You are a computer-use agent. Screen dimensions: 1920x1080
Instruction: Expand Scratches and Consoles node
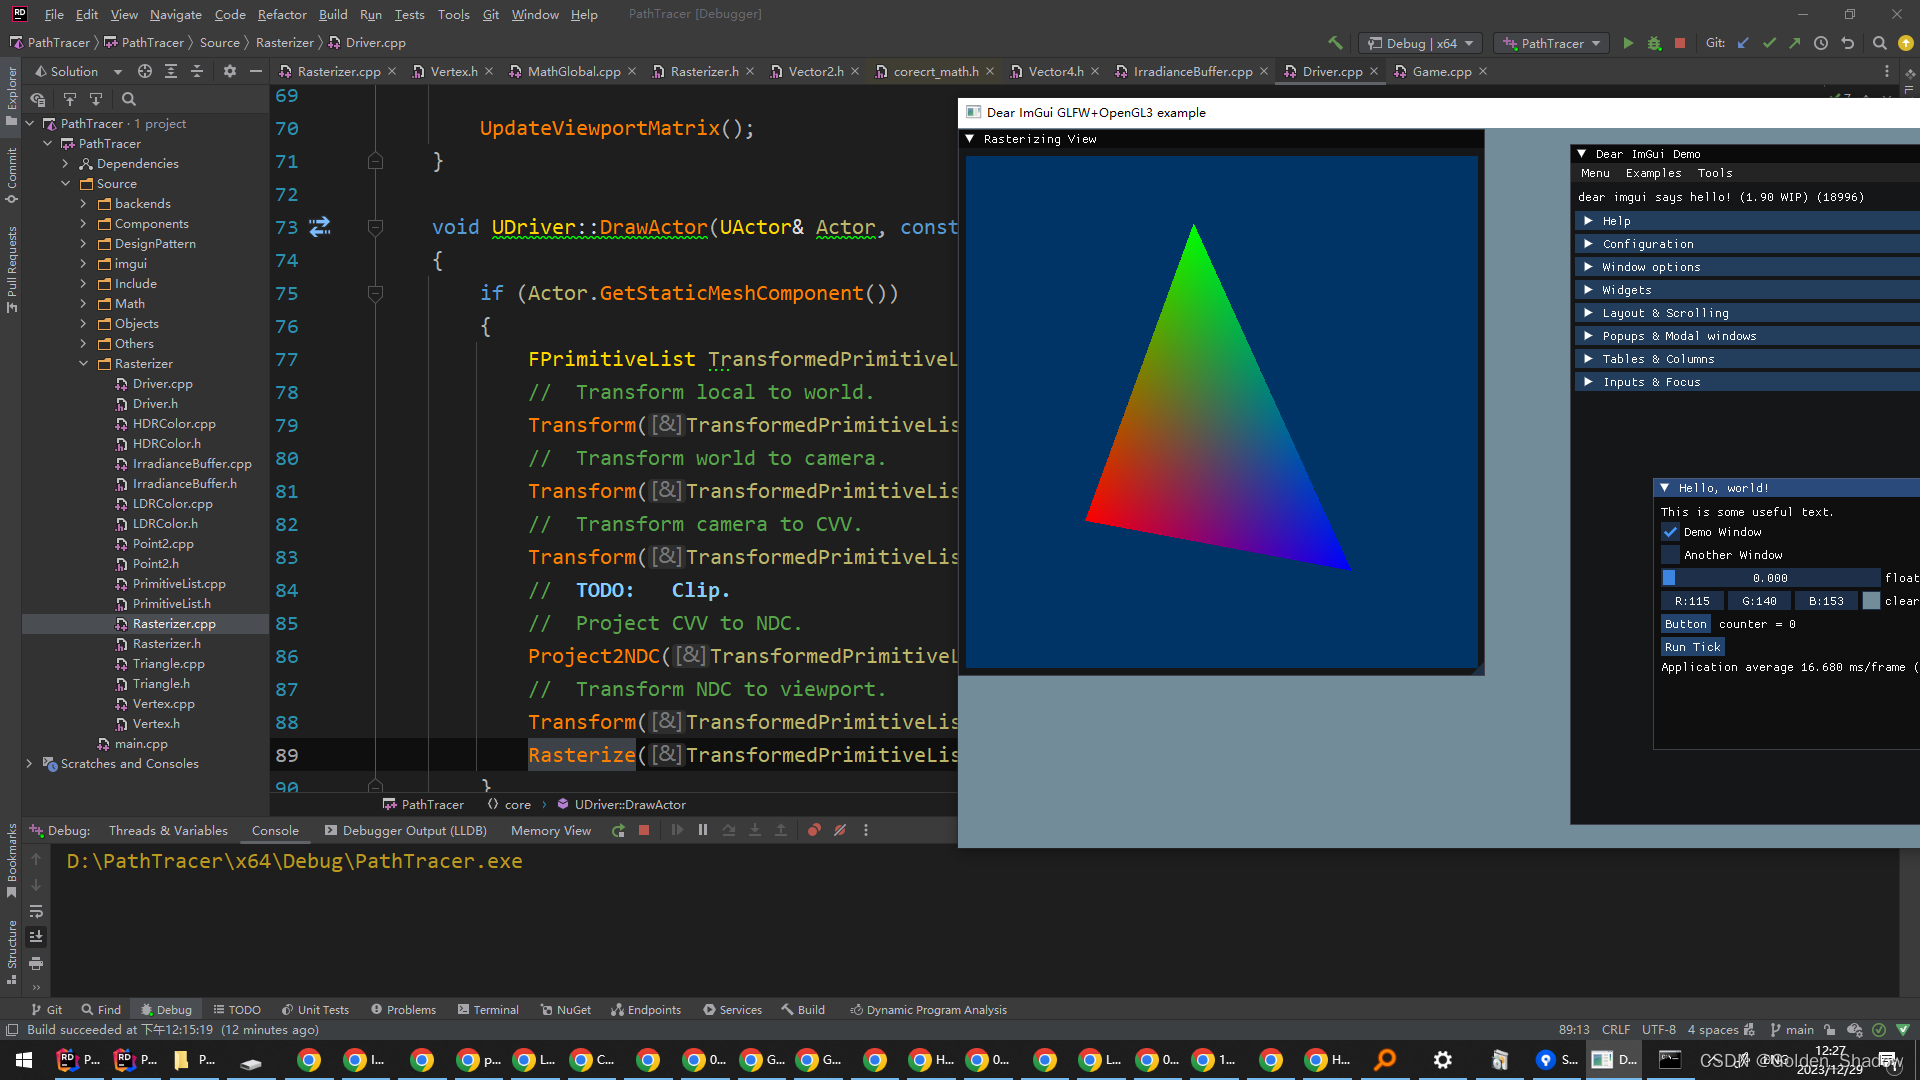click(29, 763)
